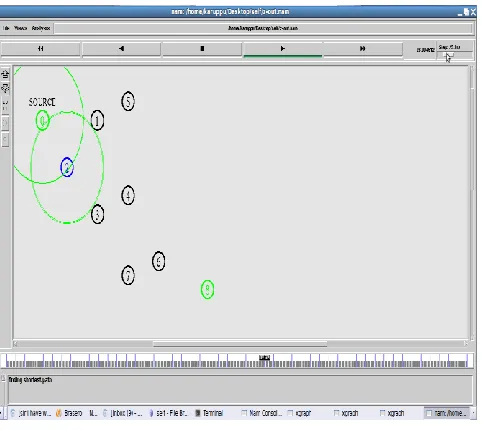Play the animation forward
482x430 pixels.
[x=283, y=49]
